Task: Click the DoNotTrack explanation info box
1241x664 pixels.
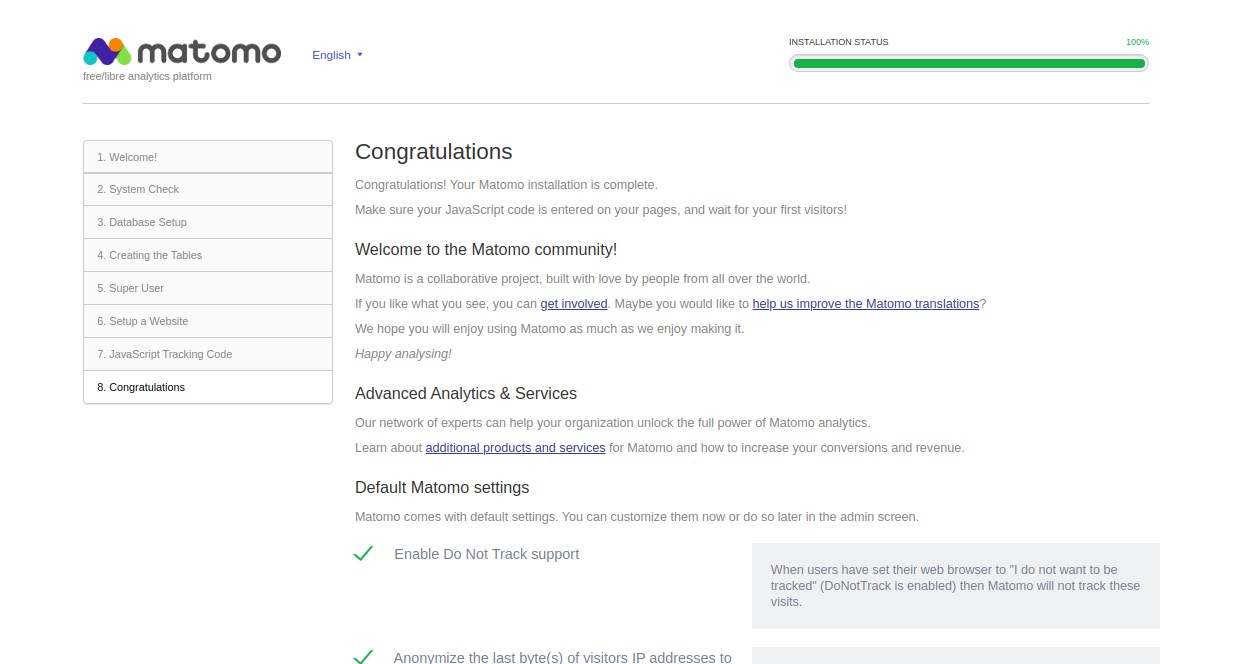Action: point(956,586)
